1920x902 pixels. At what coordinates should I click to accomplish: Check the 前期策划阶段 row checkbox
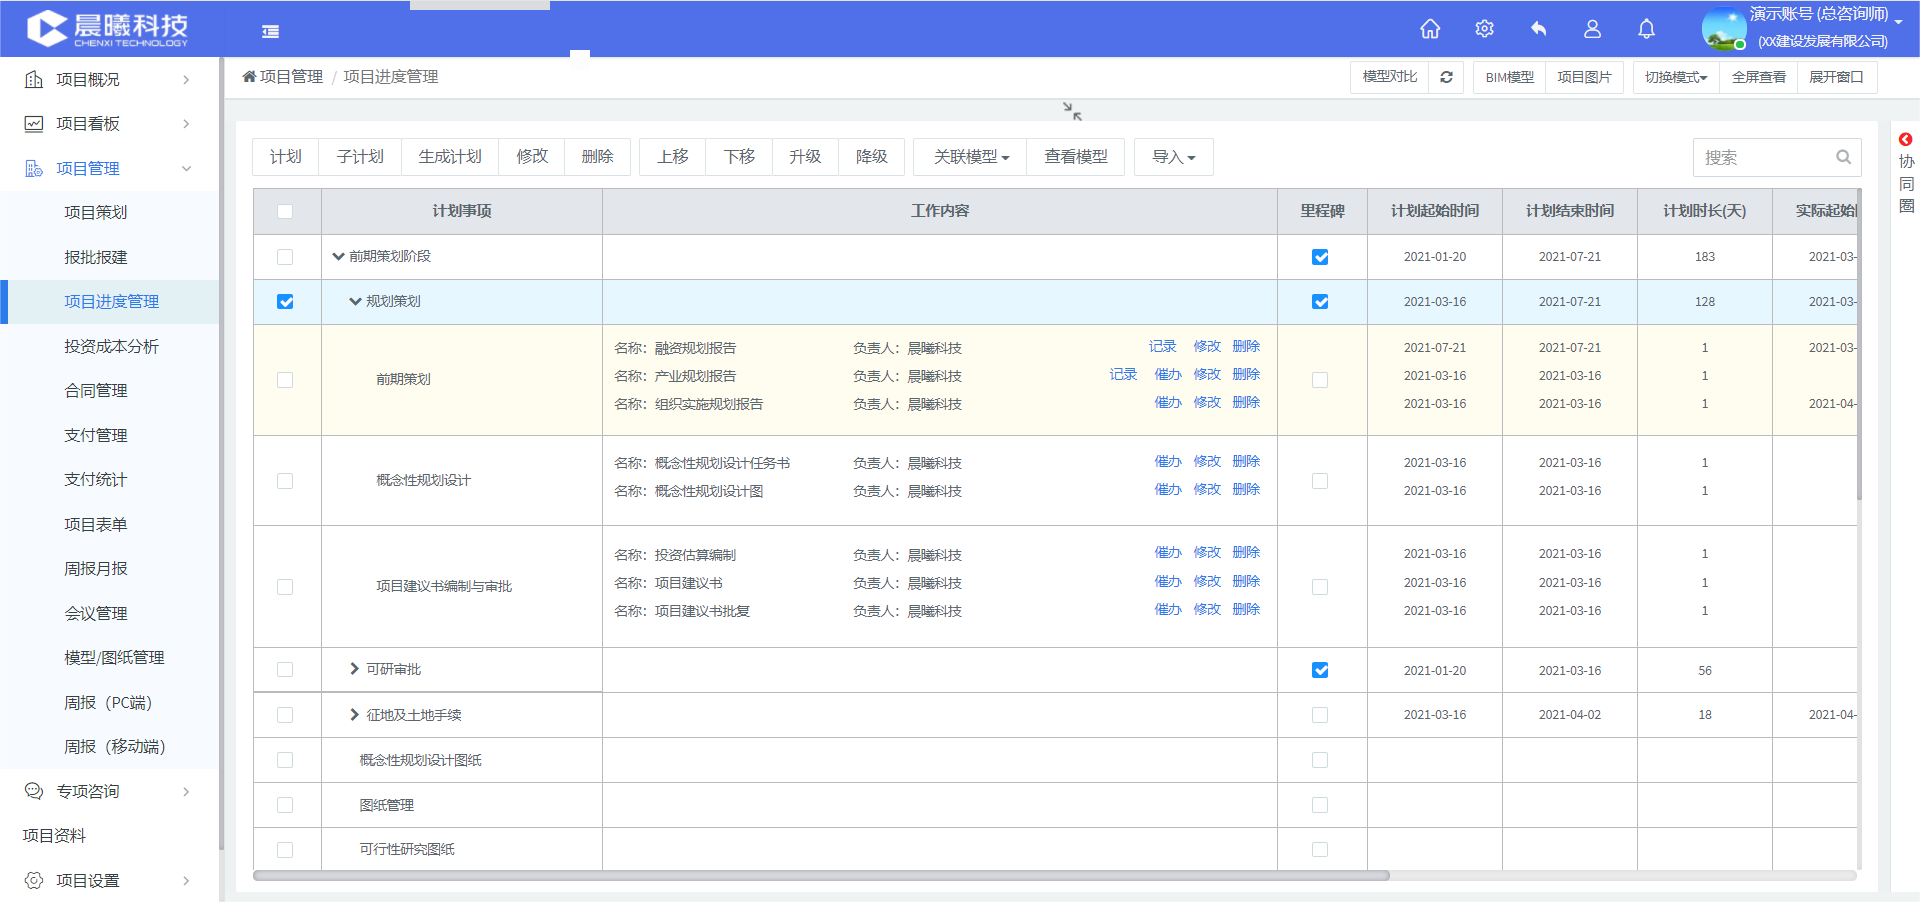(x=285, y=257)
